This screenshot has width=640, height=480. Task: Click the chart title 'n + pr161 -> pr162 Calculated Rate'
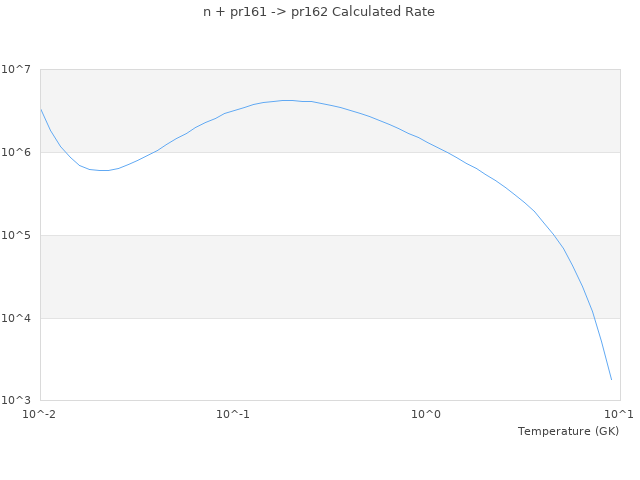click(319, 12)
